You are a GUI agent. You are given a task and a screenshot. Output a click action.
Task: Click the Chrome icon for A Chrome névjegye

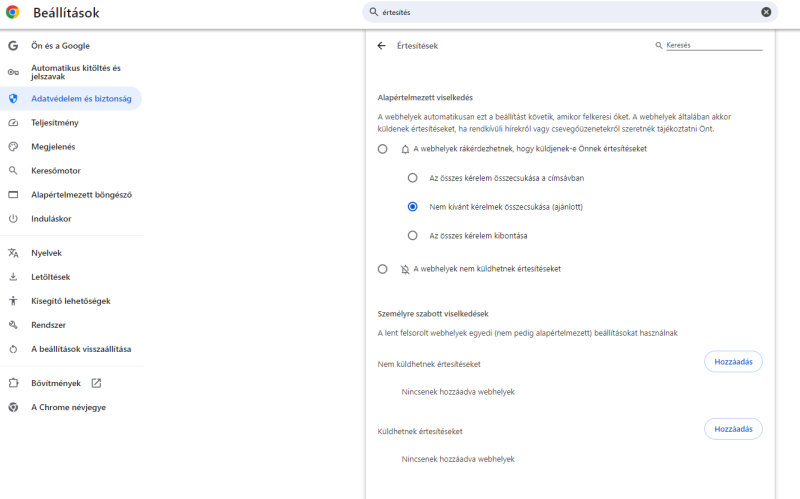pyautogui.click(x=13, y=407)
